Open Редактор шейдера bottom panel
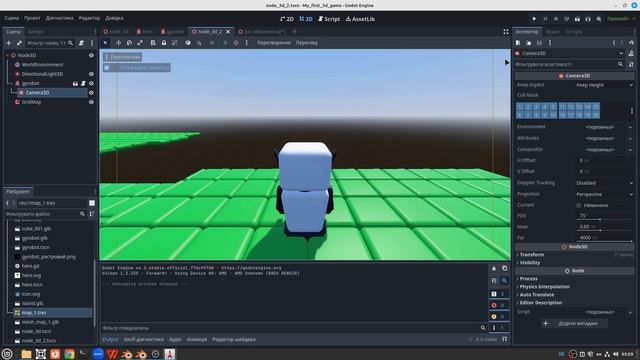Screen dimensions: 640x360 pos(234,339)
